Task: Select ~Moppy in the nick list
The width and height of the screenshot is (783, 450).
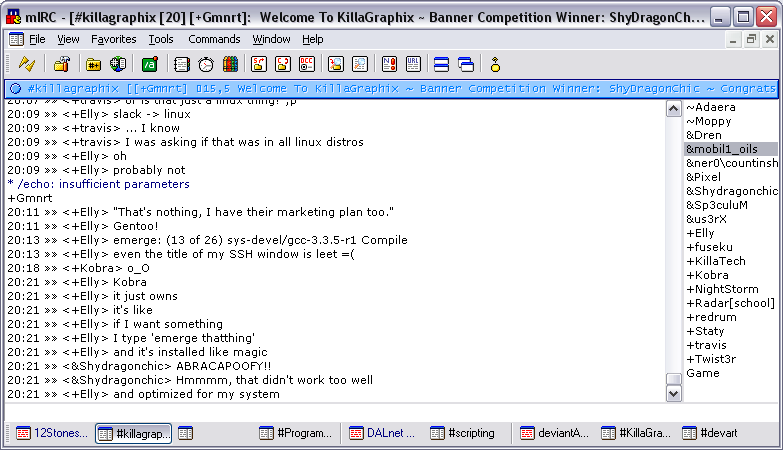Action: coord(709,121)
